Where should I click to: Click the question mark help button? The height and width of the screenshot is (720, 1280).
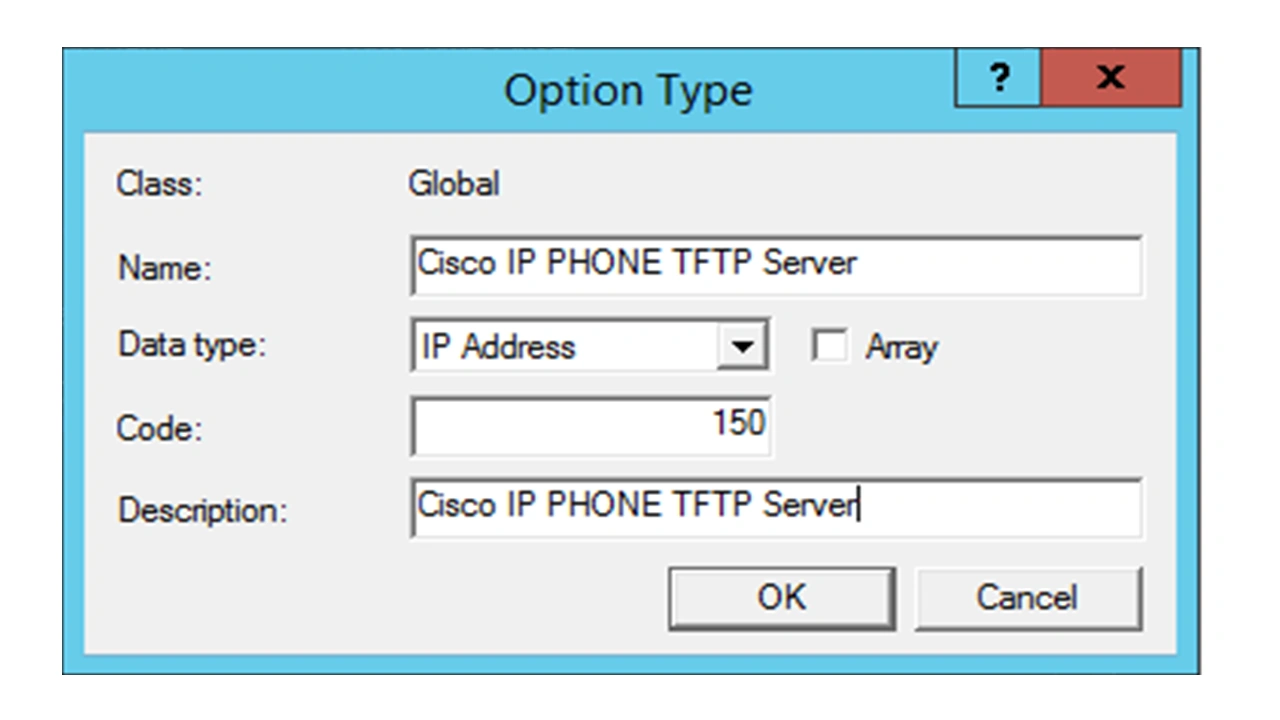pos(998,79)
